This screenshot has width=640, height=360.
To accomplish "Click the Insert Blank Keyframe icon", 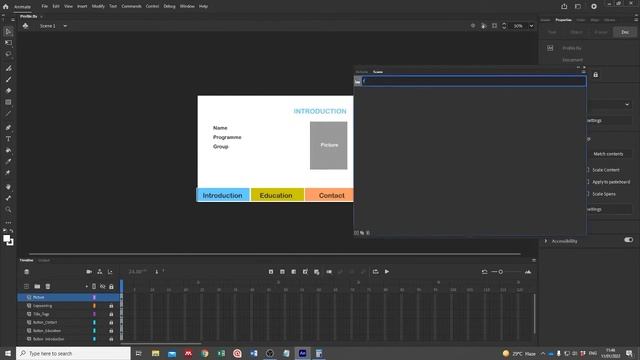I will tap(282, 272).
